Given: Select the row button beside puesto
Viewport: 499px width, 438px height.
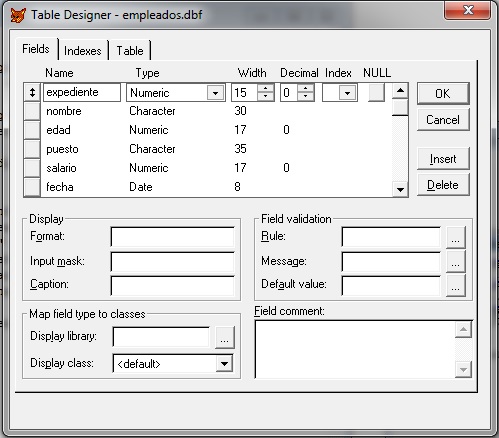Looking at the screenshot, I should (32, 149).
